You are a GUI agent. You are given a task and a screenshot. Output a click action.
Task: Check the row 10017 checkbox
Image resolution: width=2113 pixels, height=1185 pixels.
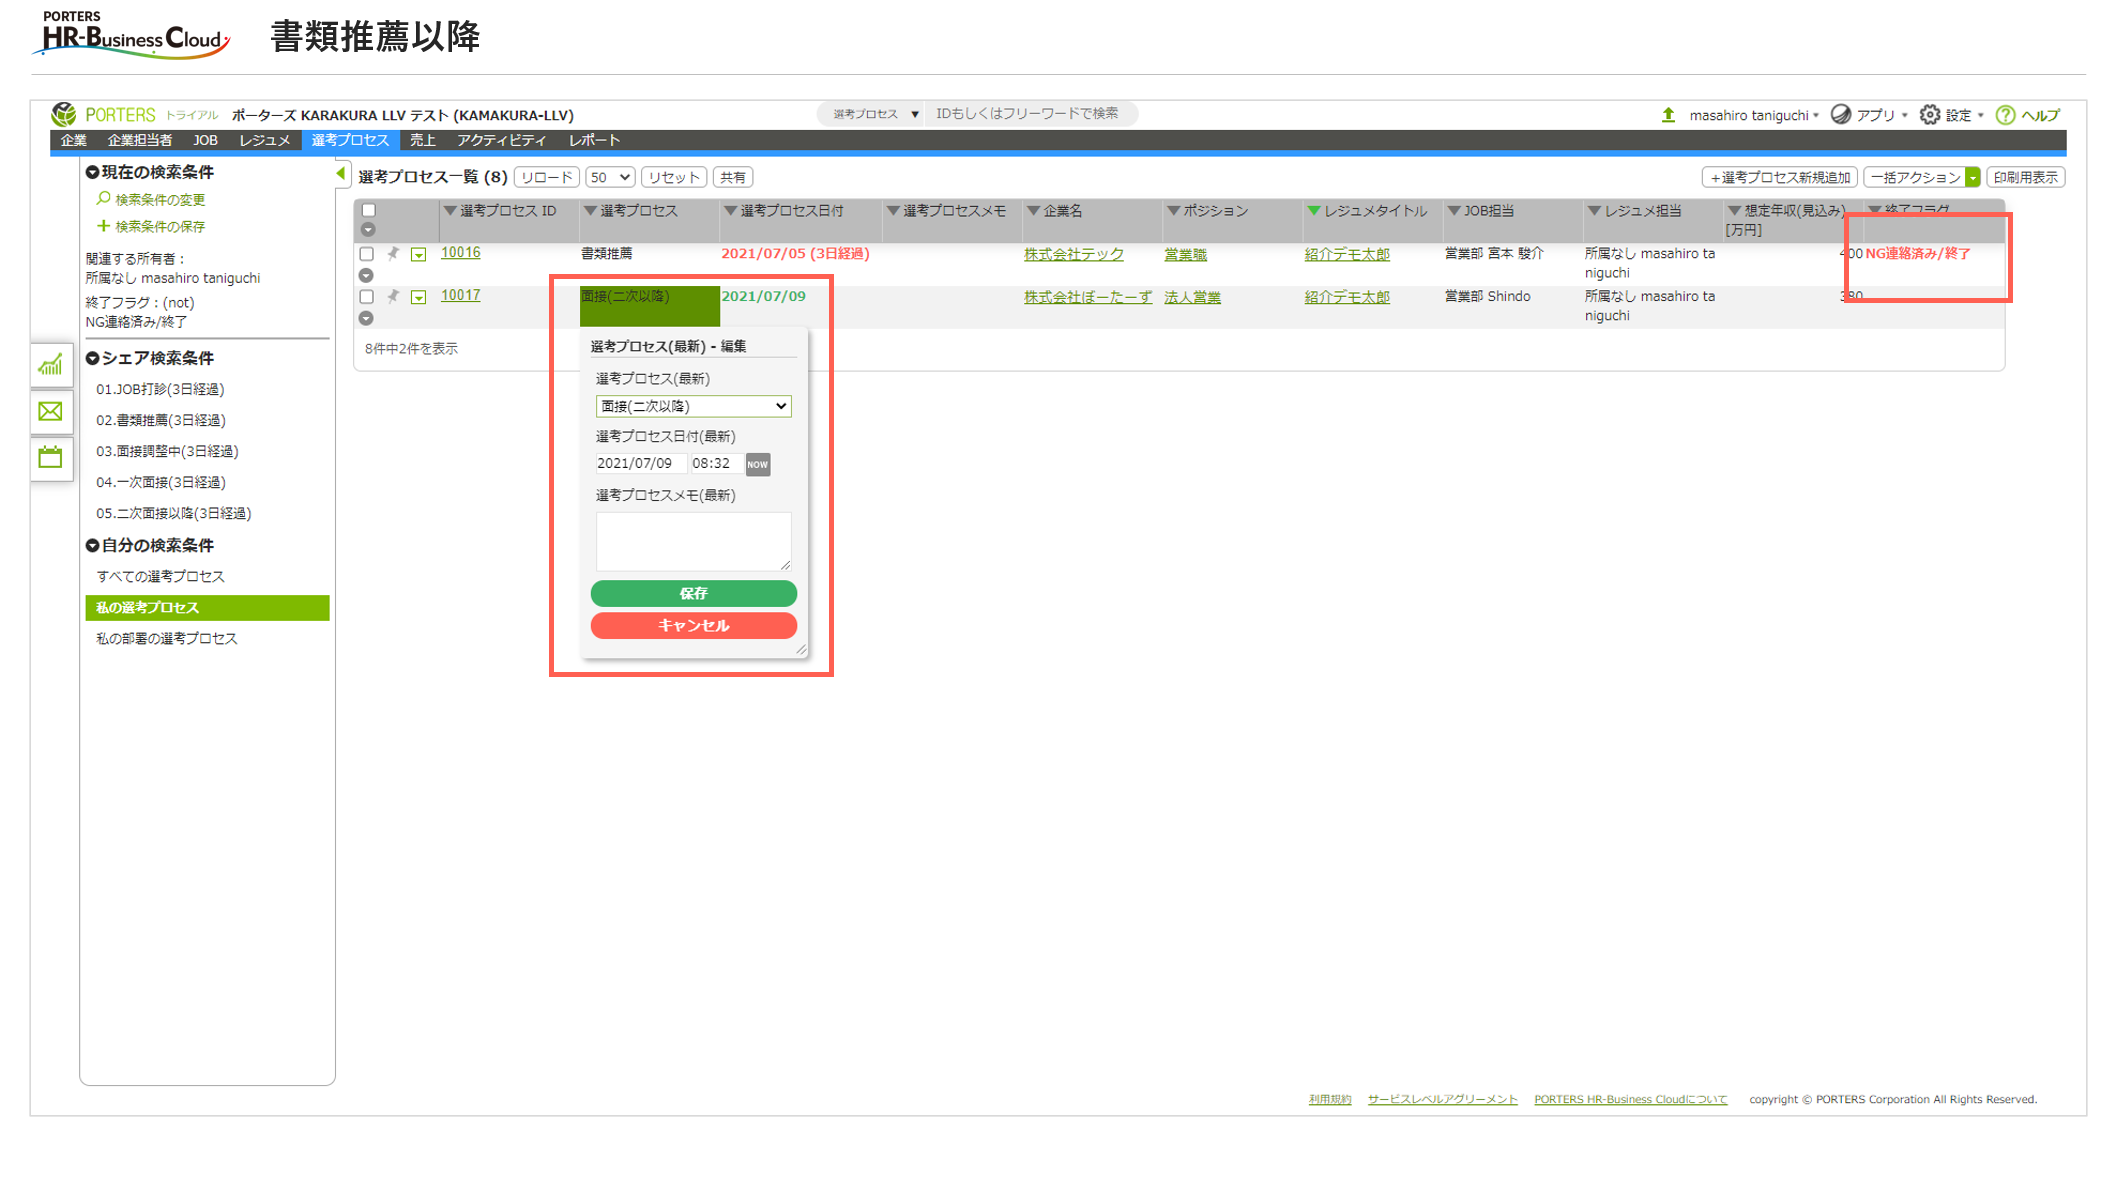click(x=366, y=297)
